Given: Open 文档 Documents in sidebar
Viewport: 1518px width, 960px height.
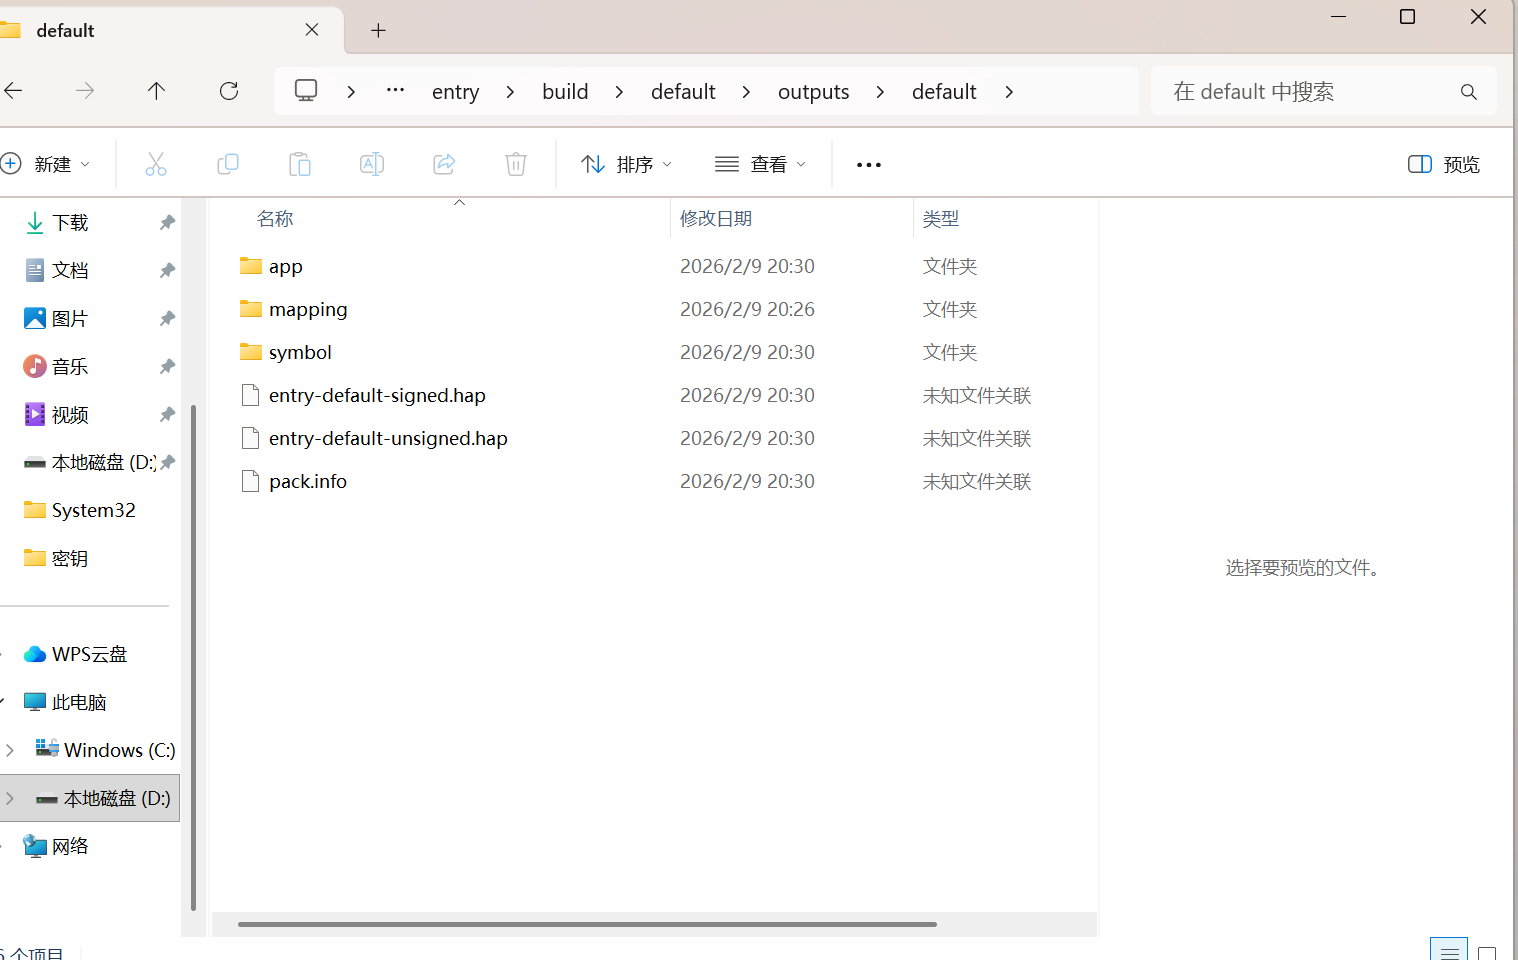Looking at the screenshot, I should (x=70, y=270).
